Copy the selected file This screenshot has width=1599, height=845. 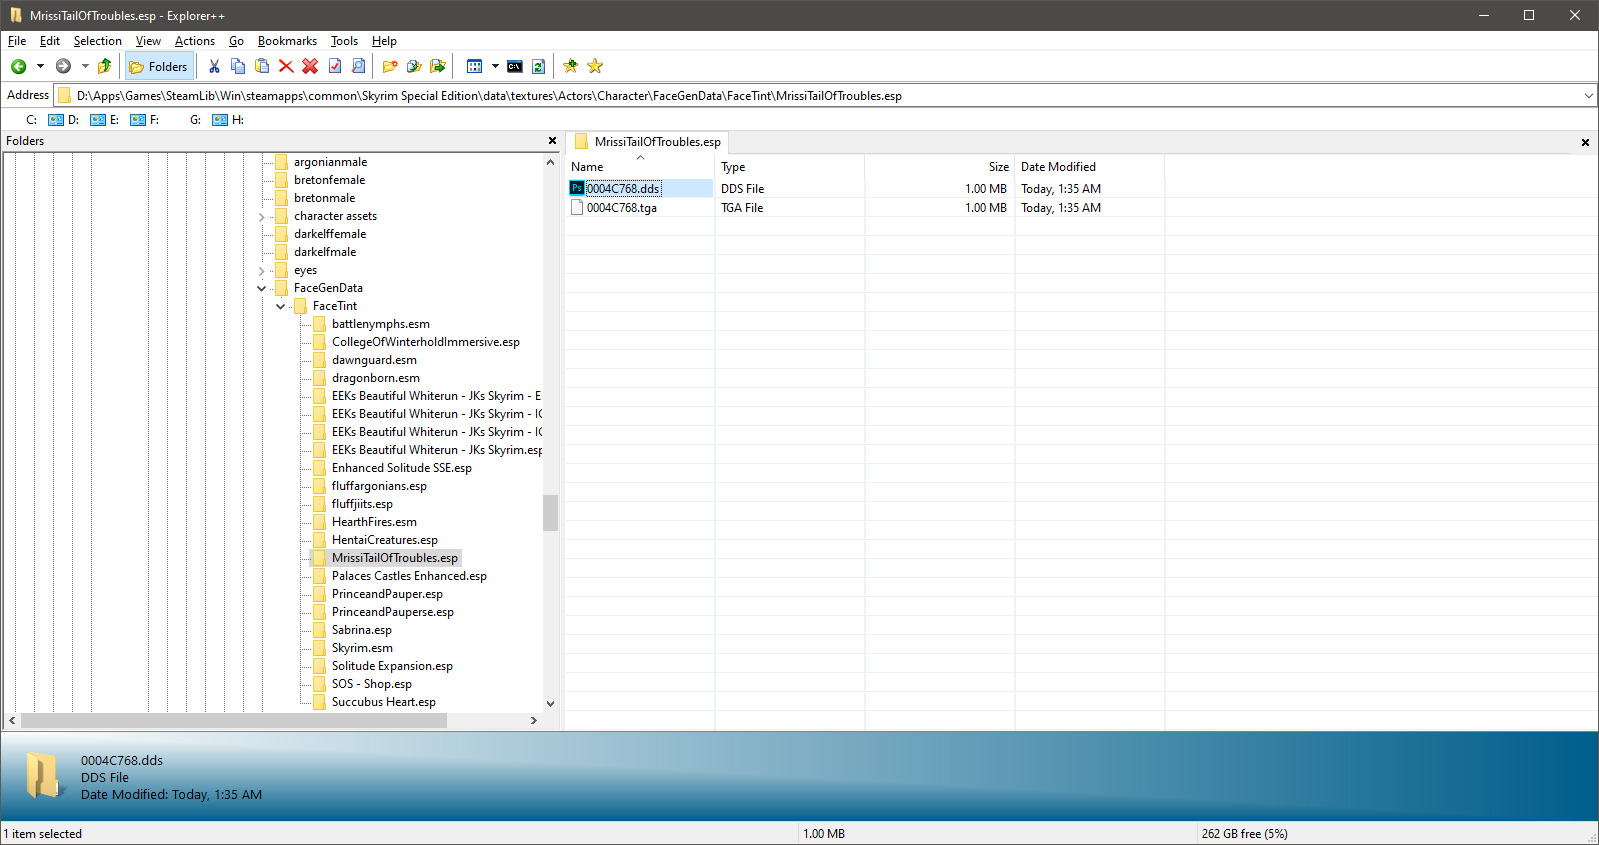click(238, 66)
